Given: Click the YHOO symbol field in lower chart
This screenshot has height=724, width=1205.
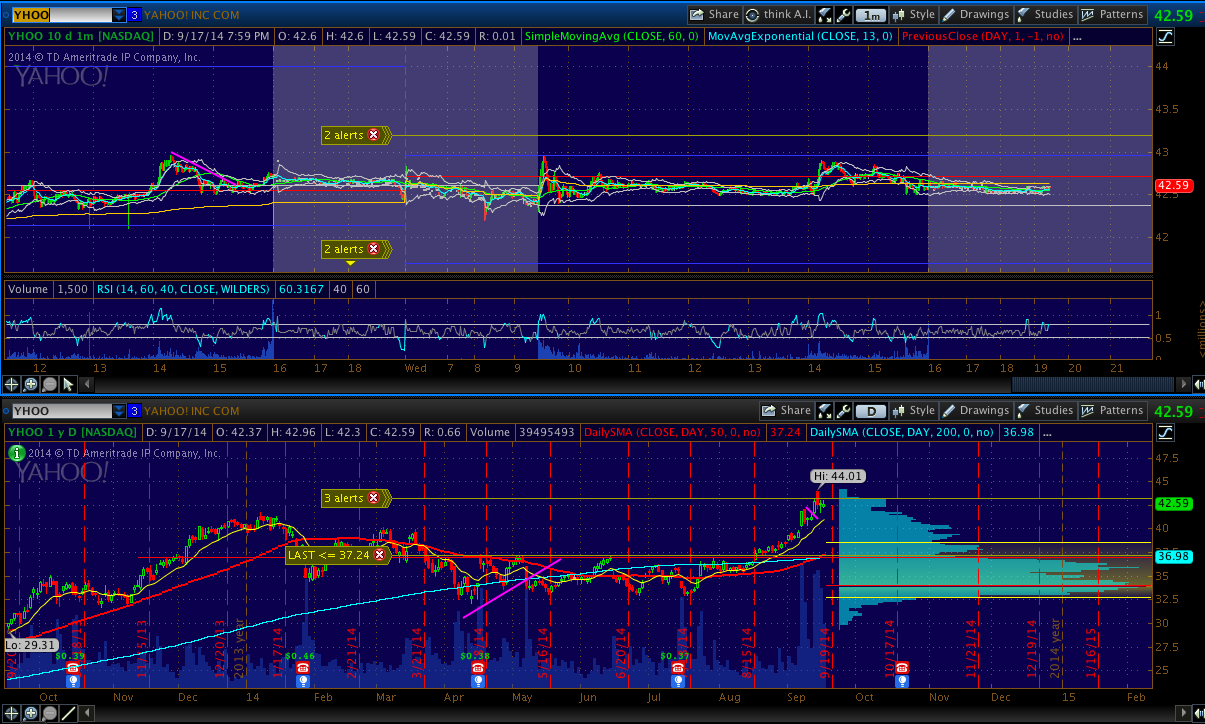Looking at the screenshot, I should pos(58,411).
